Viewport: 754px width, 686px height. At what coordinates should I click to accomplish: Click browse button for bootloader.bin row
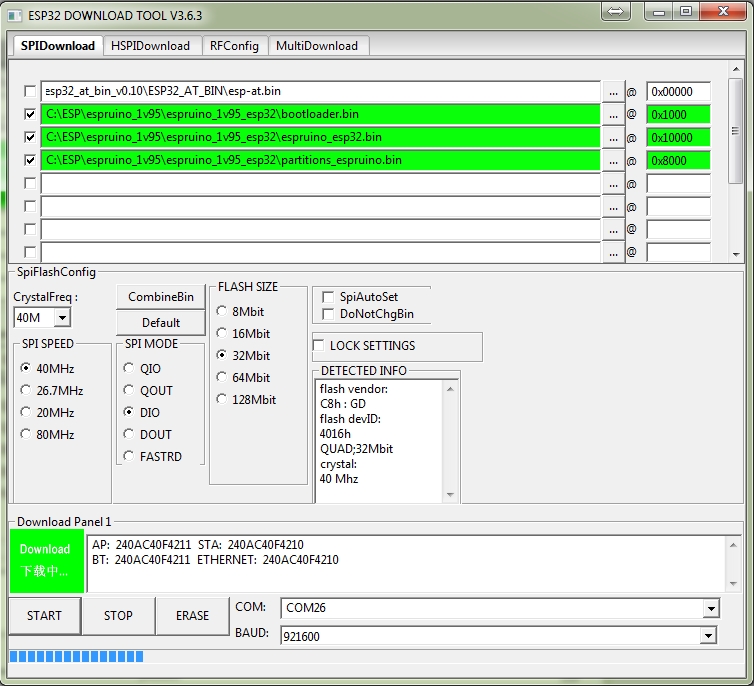coord(613,114)
